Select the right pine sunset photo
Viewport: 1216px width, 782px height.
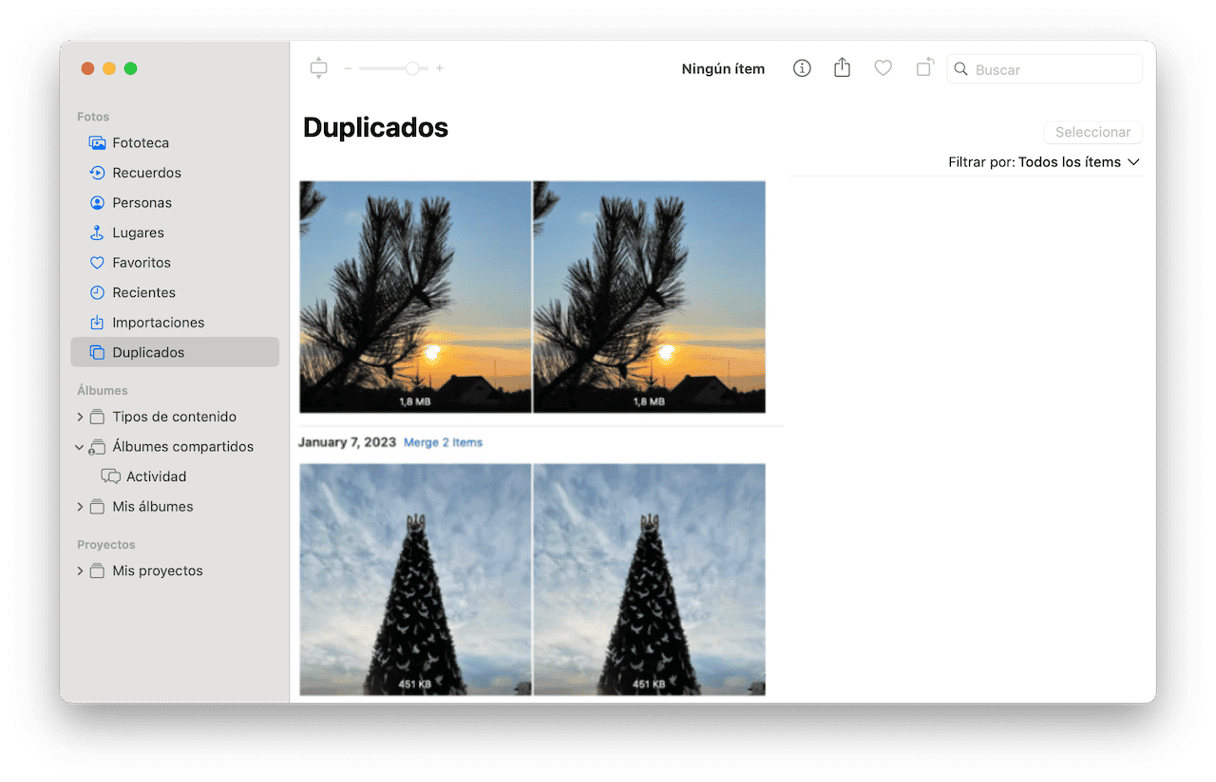point(649,297)
